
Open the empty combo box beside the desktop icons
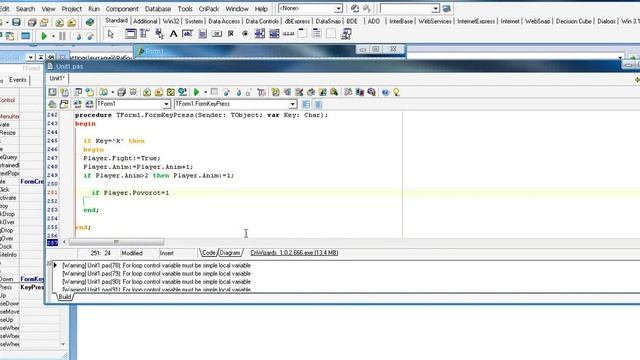[x=436, y=9]
